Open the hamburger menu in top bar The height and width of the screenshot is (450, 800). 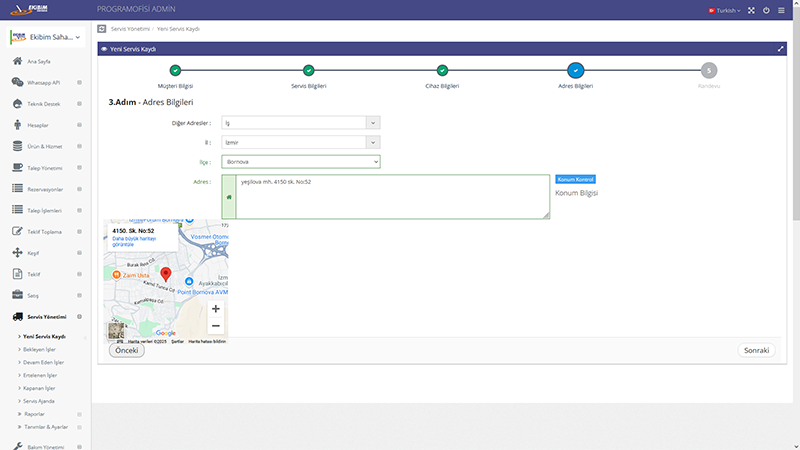point(781,10)
